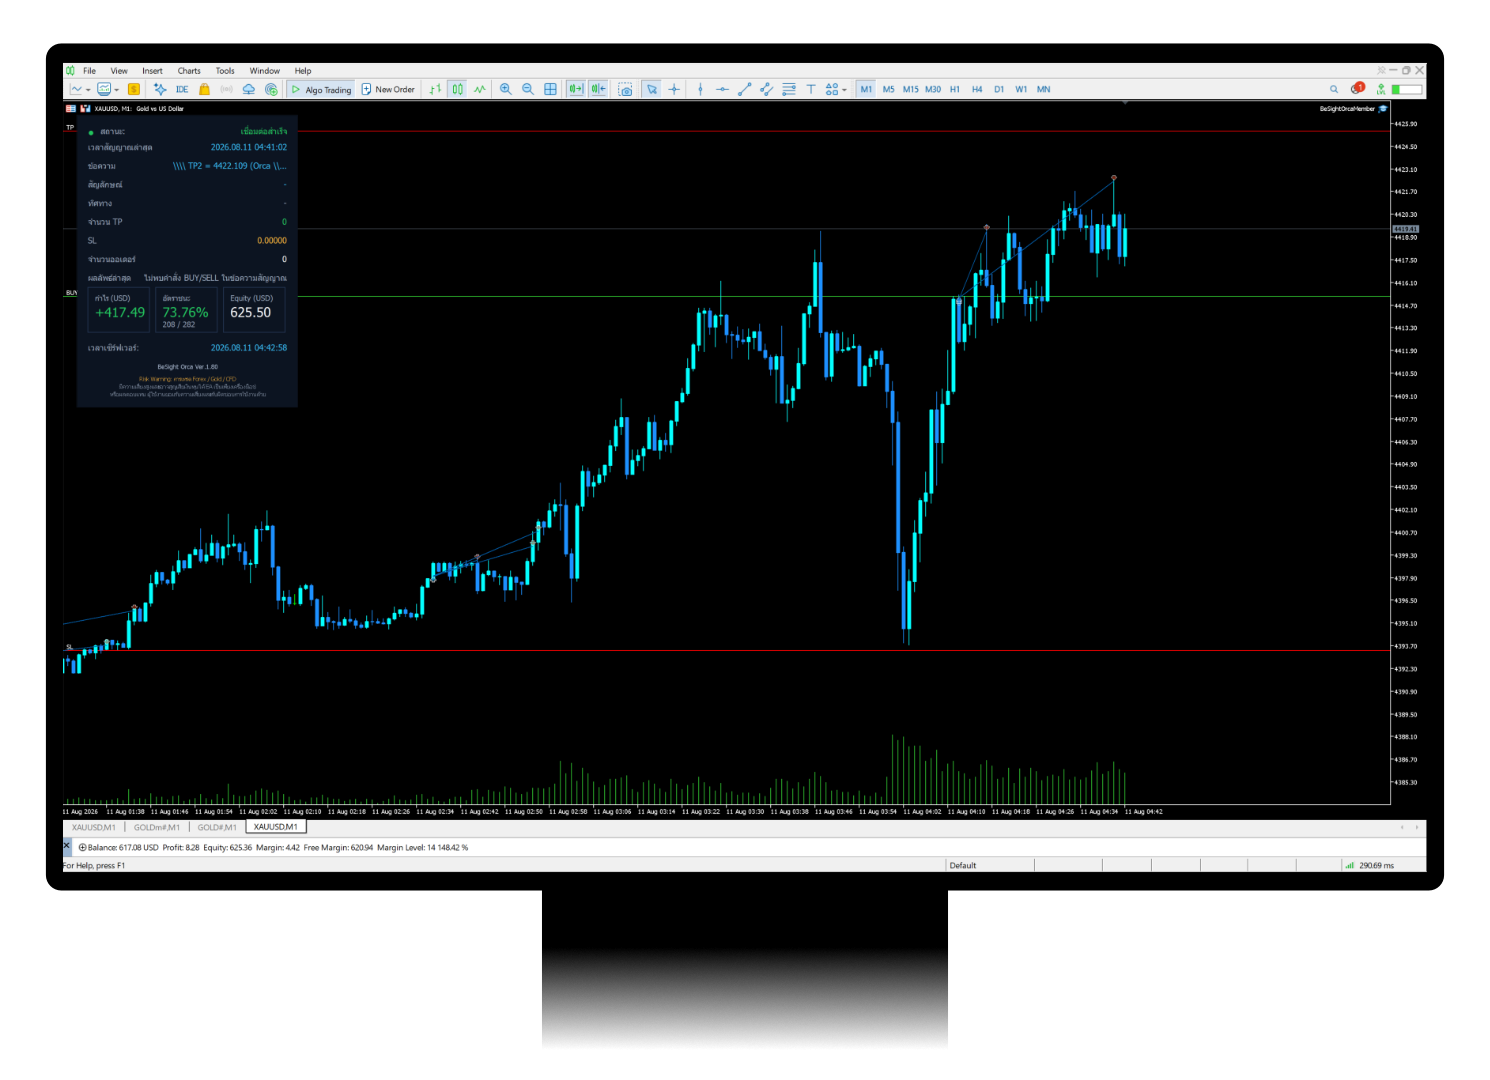This screenshot has width=1490, height=1080.
Task: Close the toolbox panel with X
Action: point(67,846)
